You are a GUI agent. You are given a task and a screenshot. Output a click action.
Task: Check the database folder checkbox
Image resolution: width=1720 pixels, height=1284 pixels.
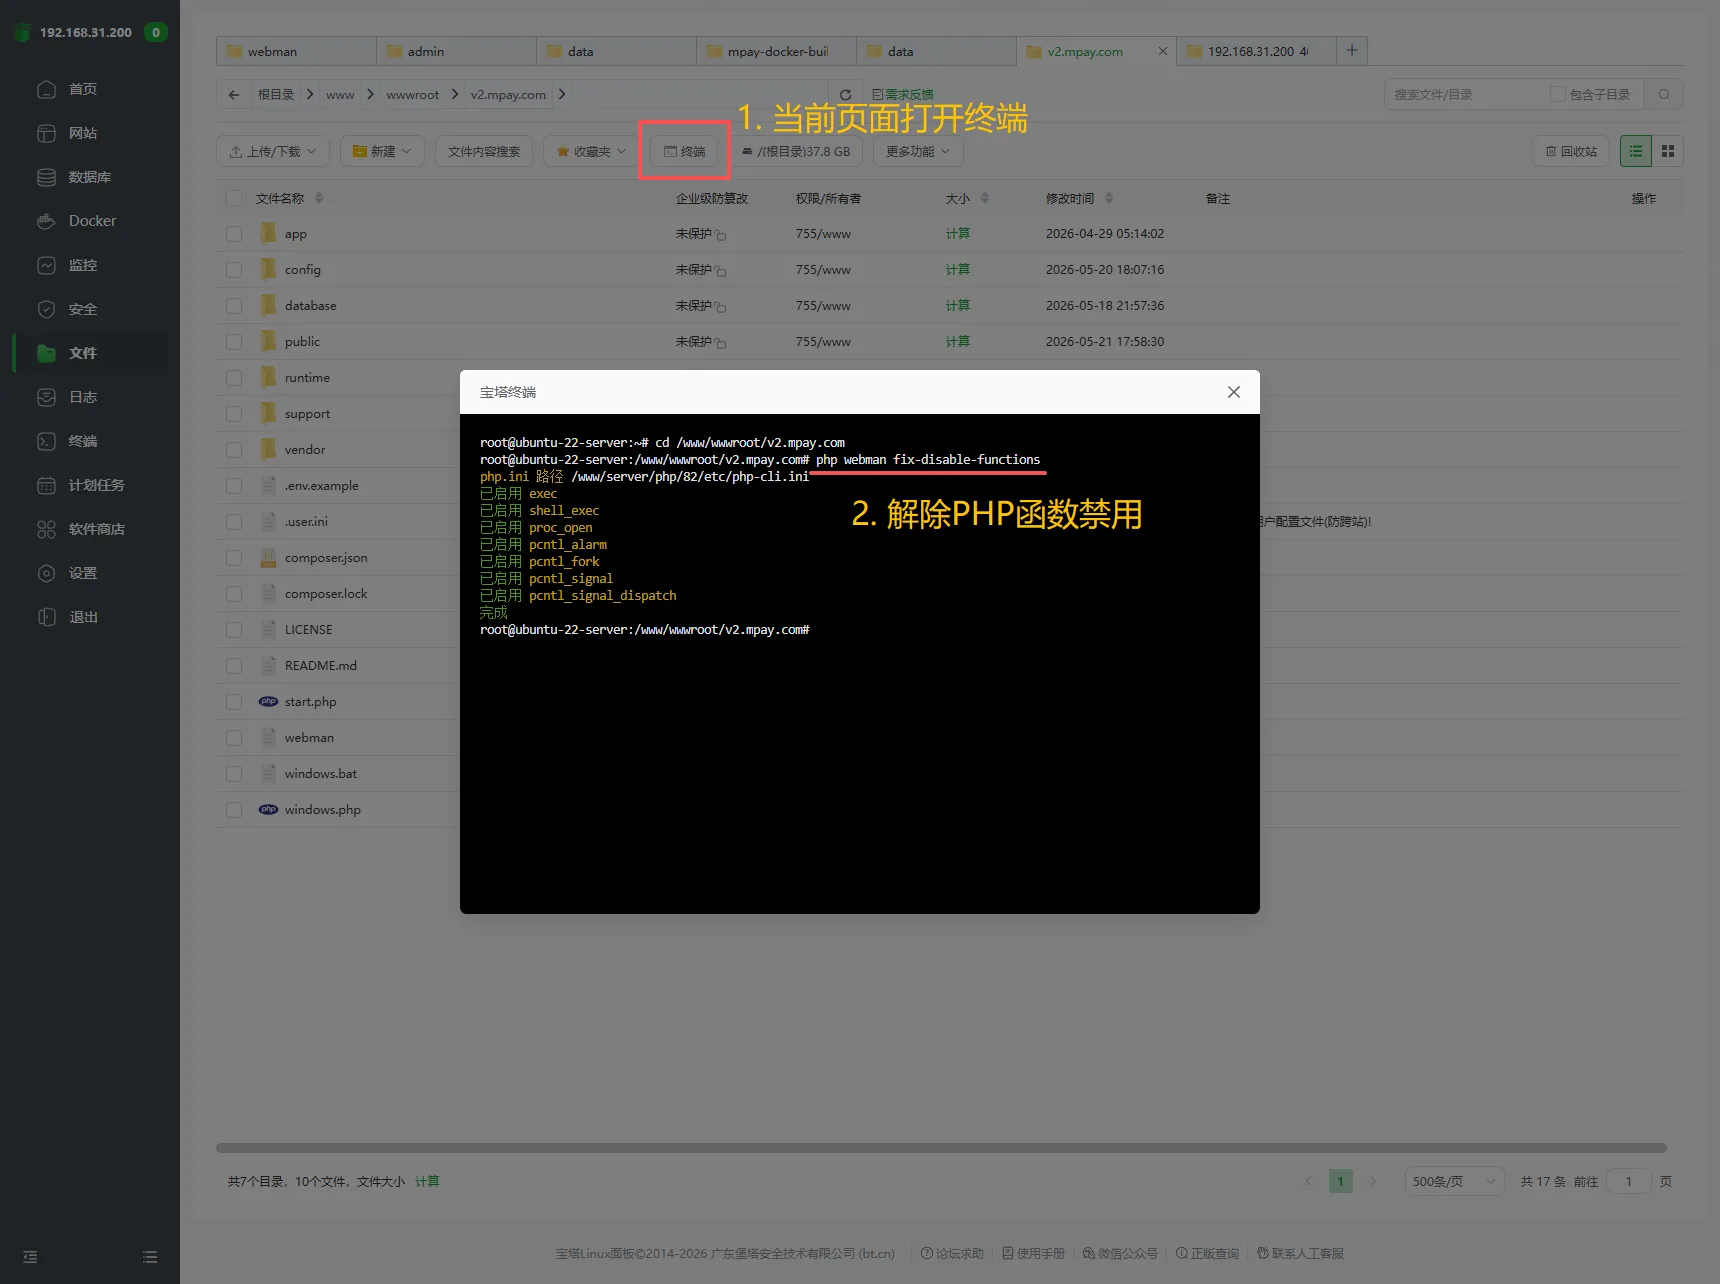(234, 306)
